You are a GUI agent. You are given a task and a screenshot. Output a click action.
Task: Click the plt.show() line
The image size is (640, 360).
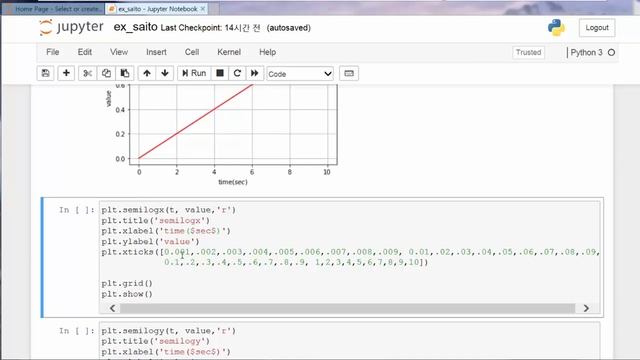pos(127,294)
